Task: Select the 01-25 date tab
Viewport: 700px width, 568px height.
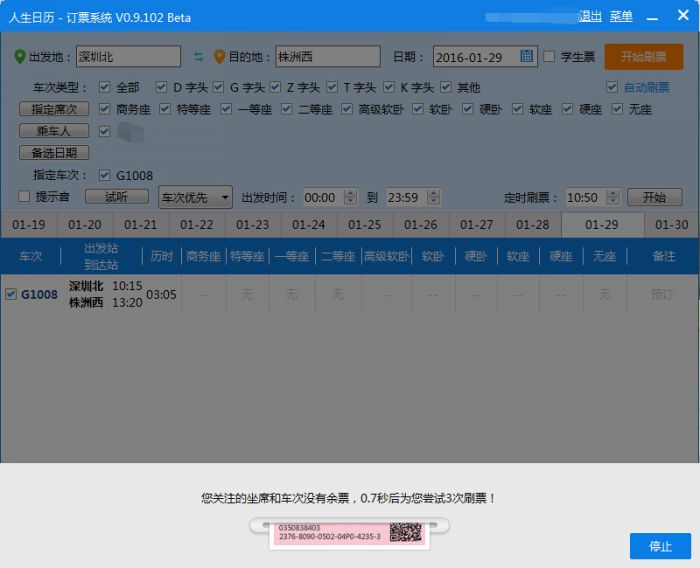Action: (364, 225)
